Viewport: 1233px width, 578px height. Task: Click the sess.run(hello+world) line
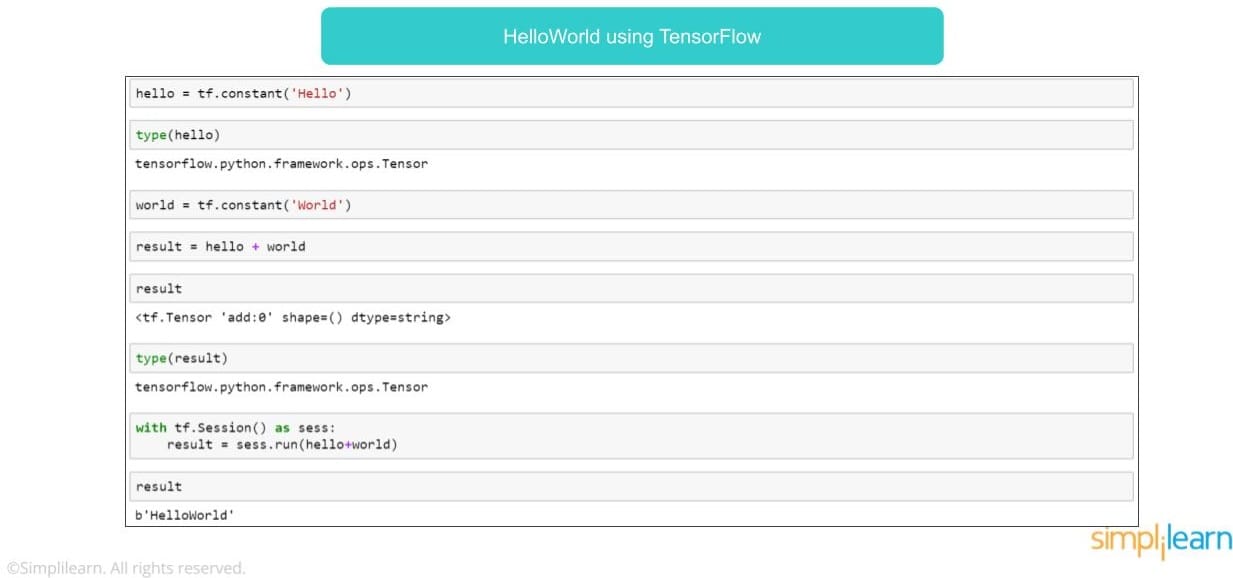(281, 445)
